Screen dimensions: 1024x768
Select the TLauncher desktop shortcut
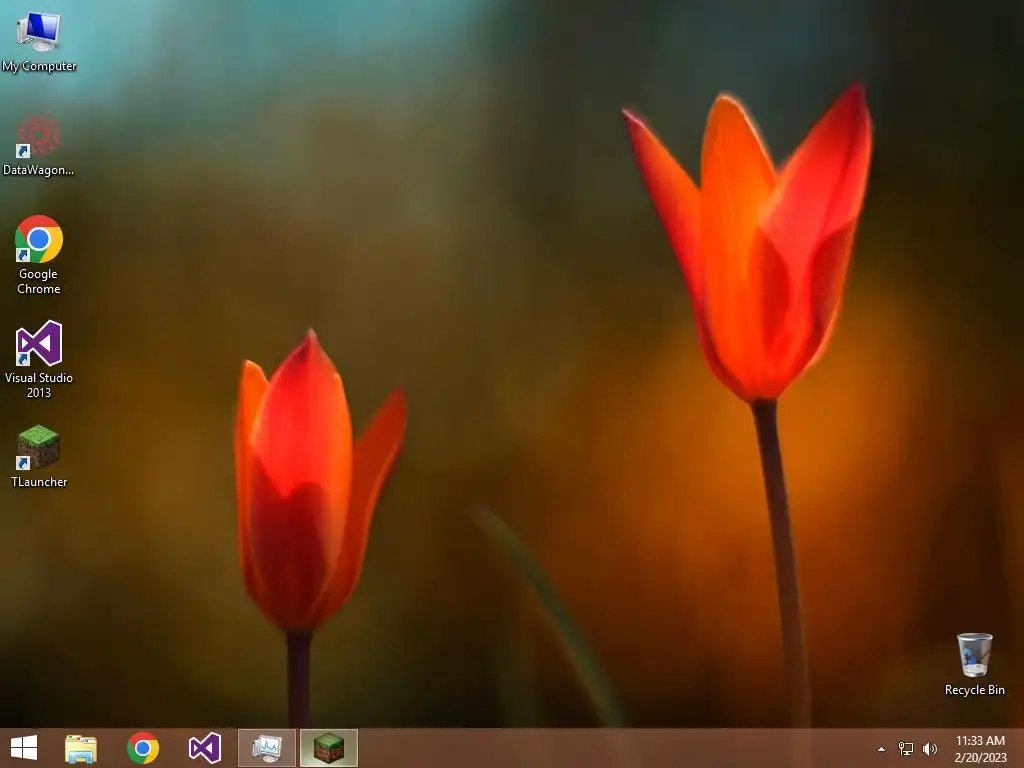pos(39,456)
